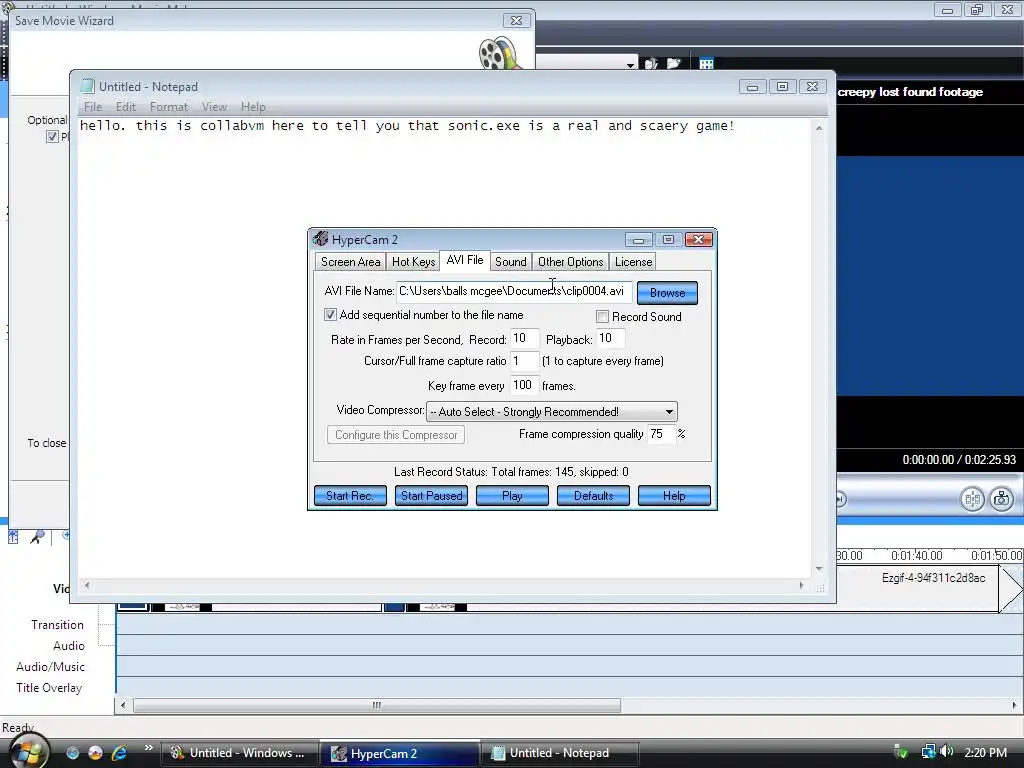
Task: Click the 0:01:40.00 timeline ruler mark
Action: (917, 556)
